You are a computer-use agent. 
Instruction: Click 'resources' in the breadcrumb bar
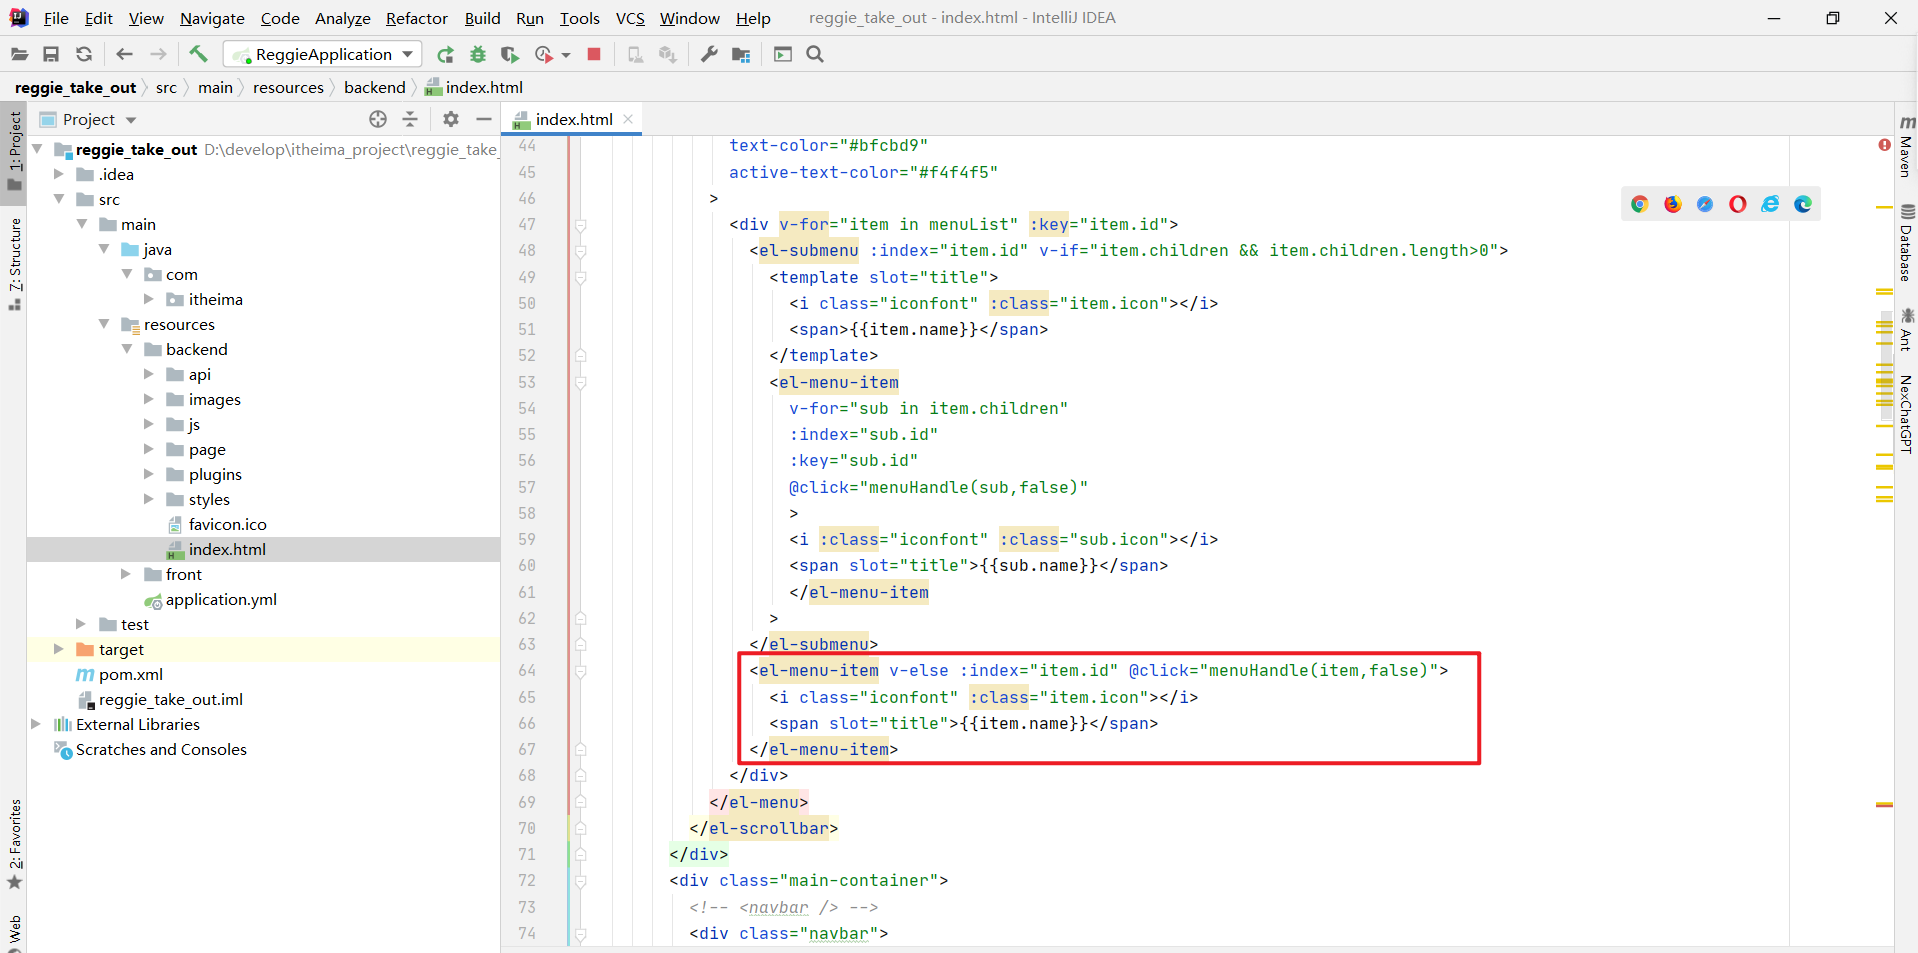click(x=288, y=88)
